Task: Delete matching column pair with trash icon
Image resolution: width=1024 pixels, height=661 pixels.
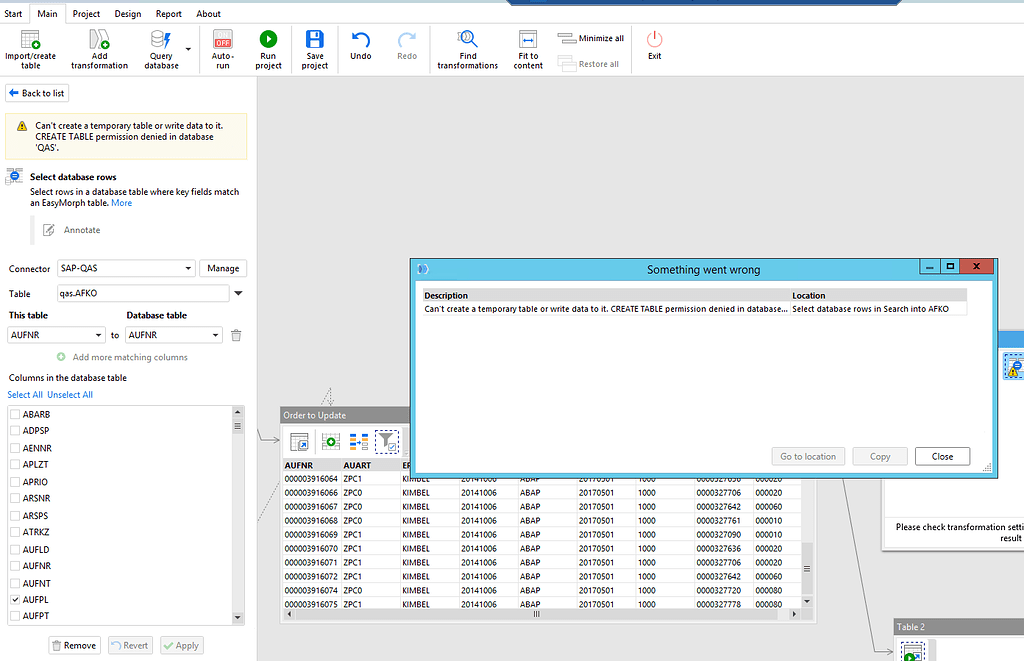Action: (x=236, y=335)
